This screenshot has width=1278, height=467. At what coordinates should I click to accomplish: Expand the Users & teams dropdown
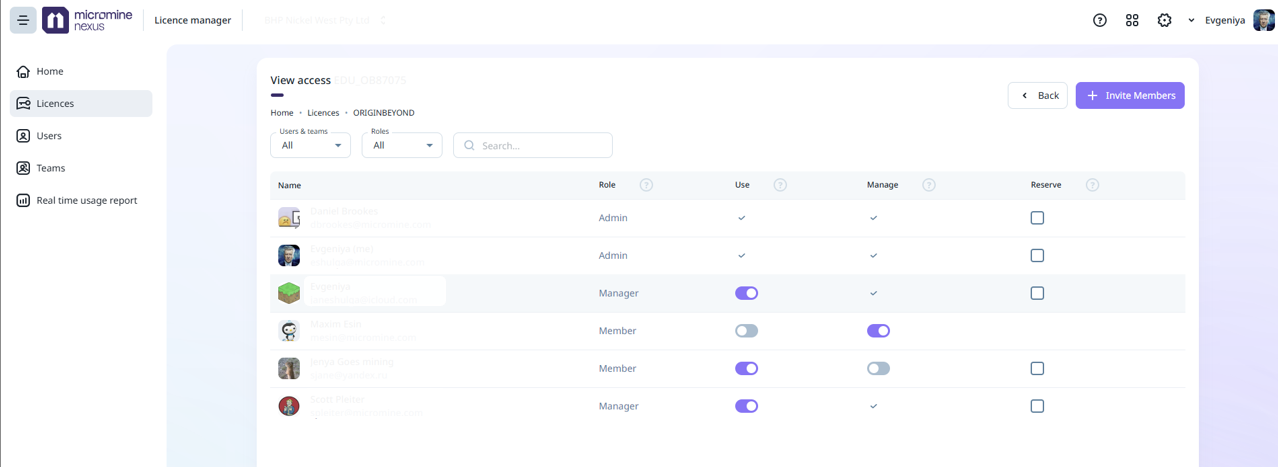(x=310, y=146)
